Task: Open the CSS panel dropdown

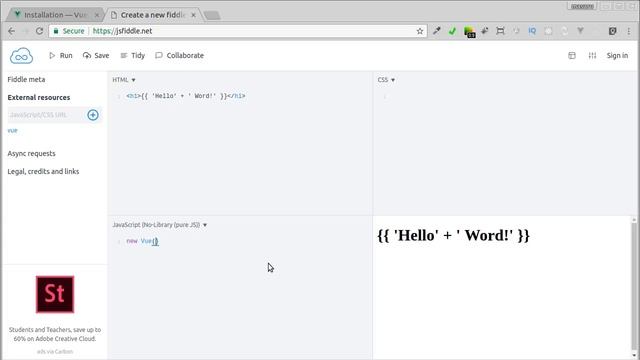Action: click(386, 80)
